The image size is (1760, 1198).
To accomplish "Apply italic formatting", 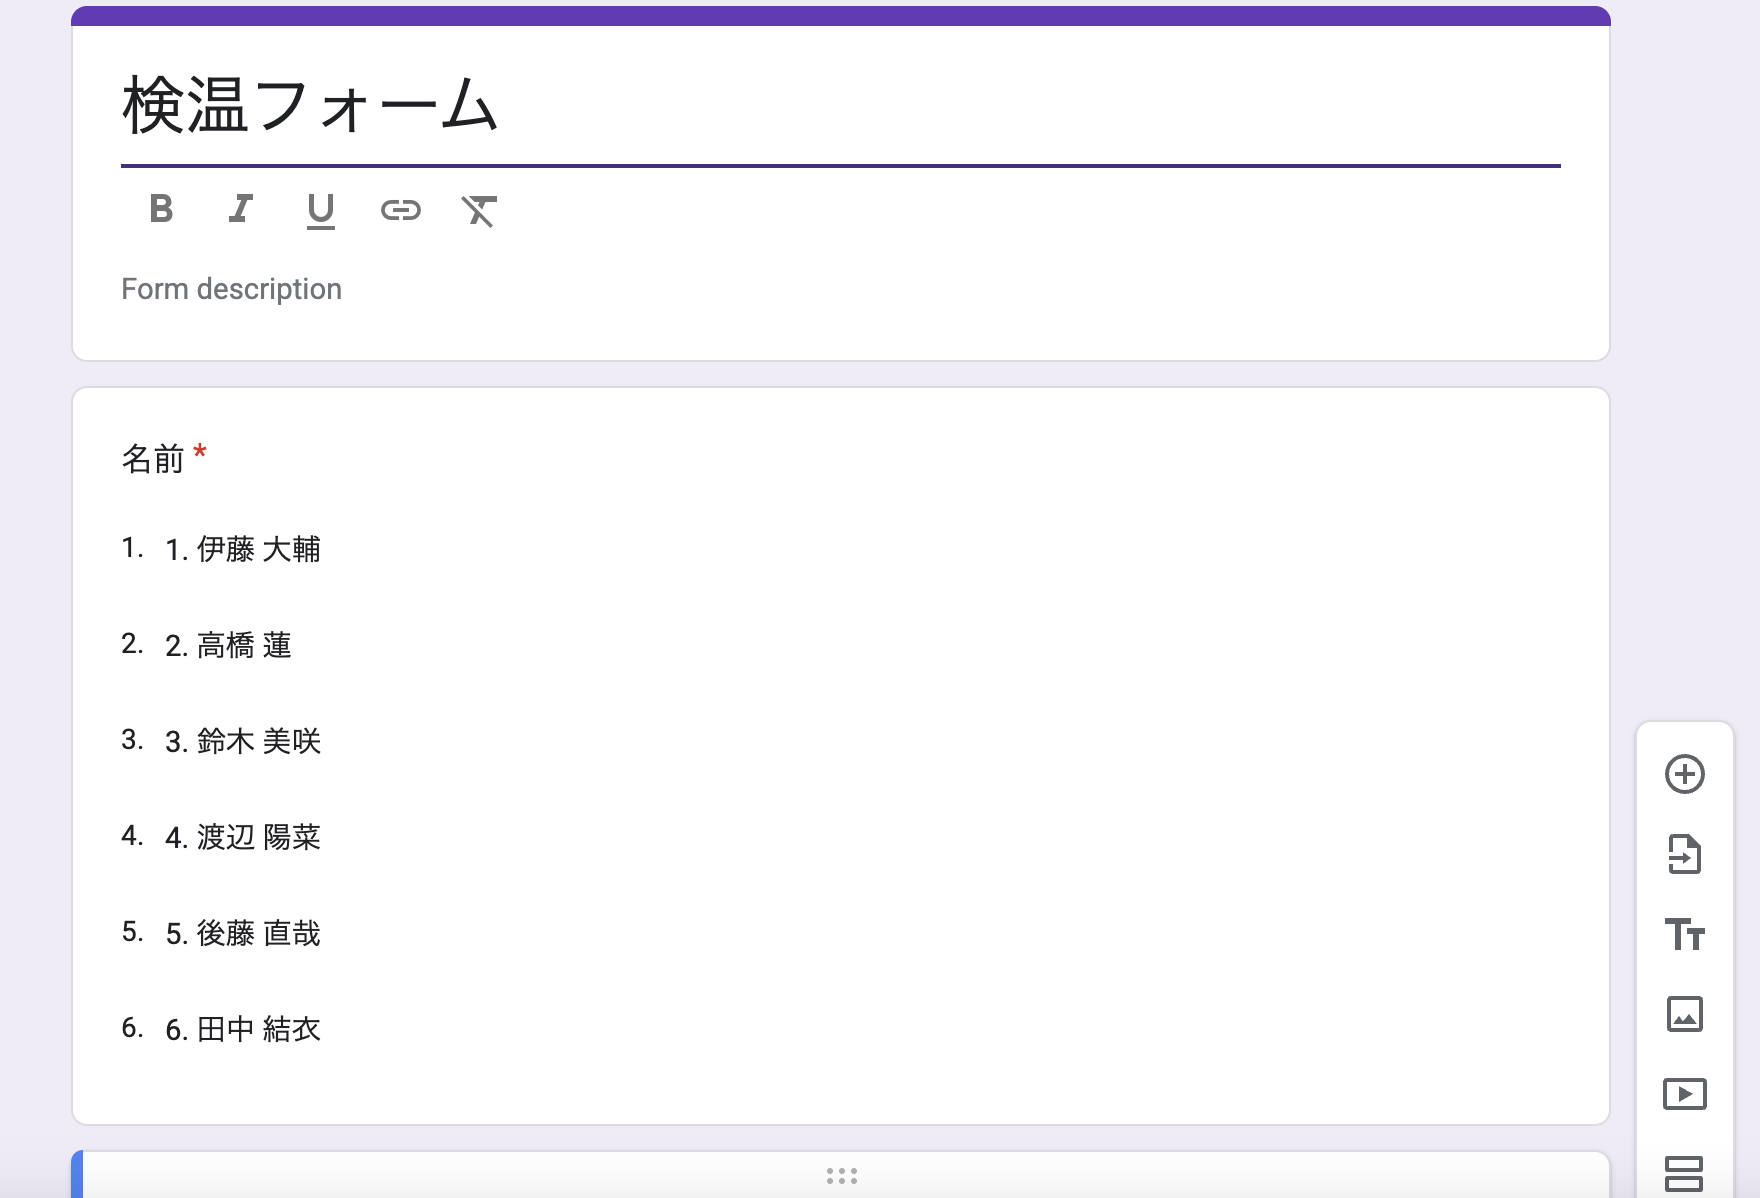I will 240,210.
